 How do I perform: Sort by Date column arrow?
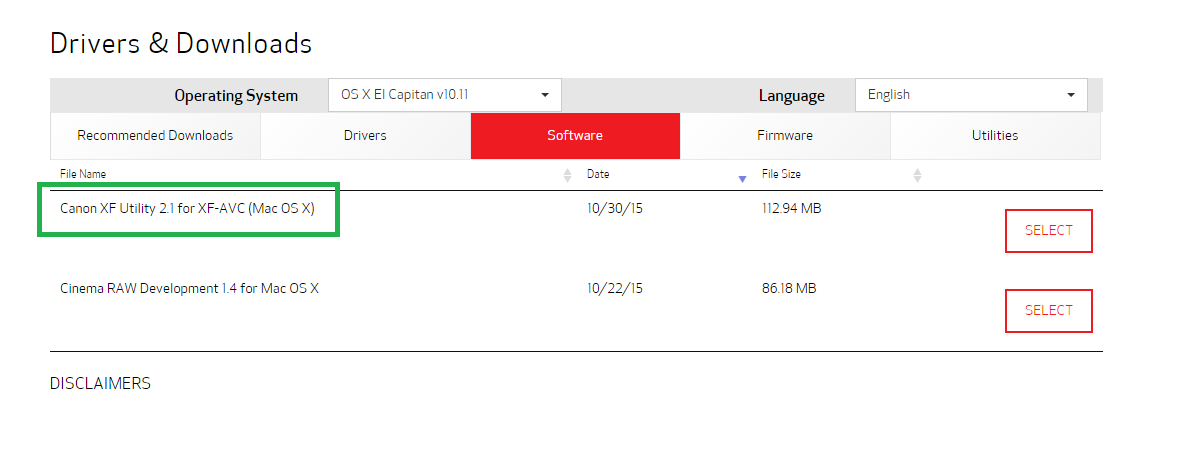click(x=743, y=179)
